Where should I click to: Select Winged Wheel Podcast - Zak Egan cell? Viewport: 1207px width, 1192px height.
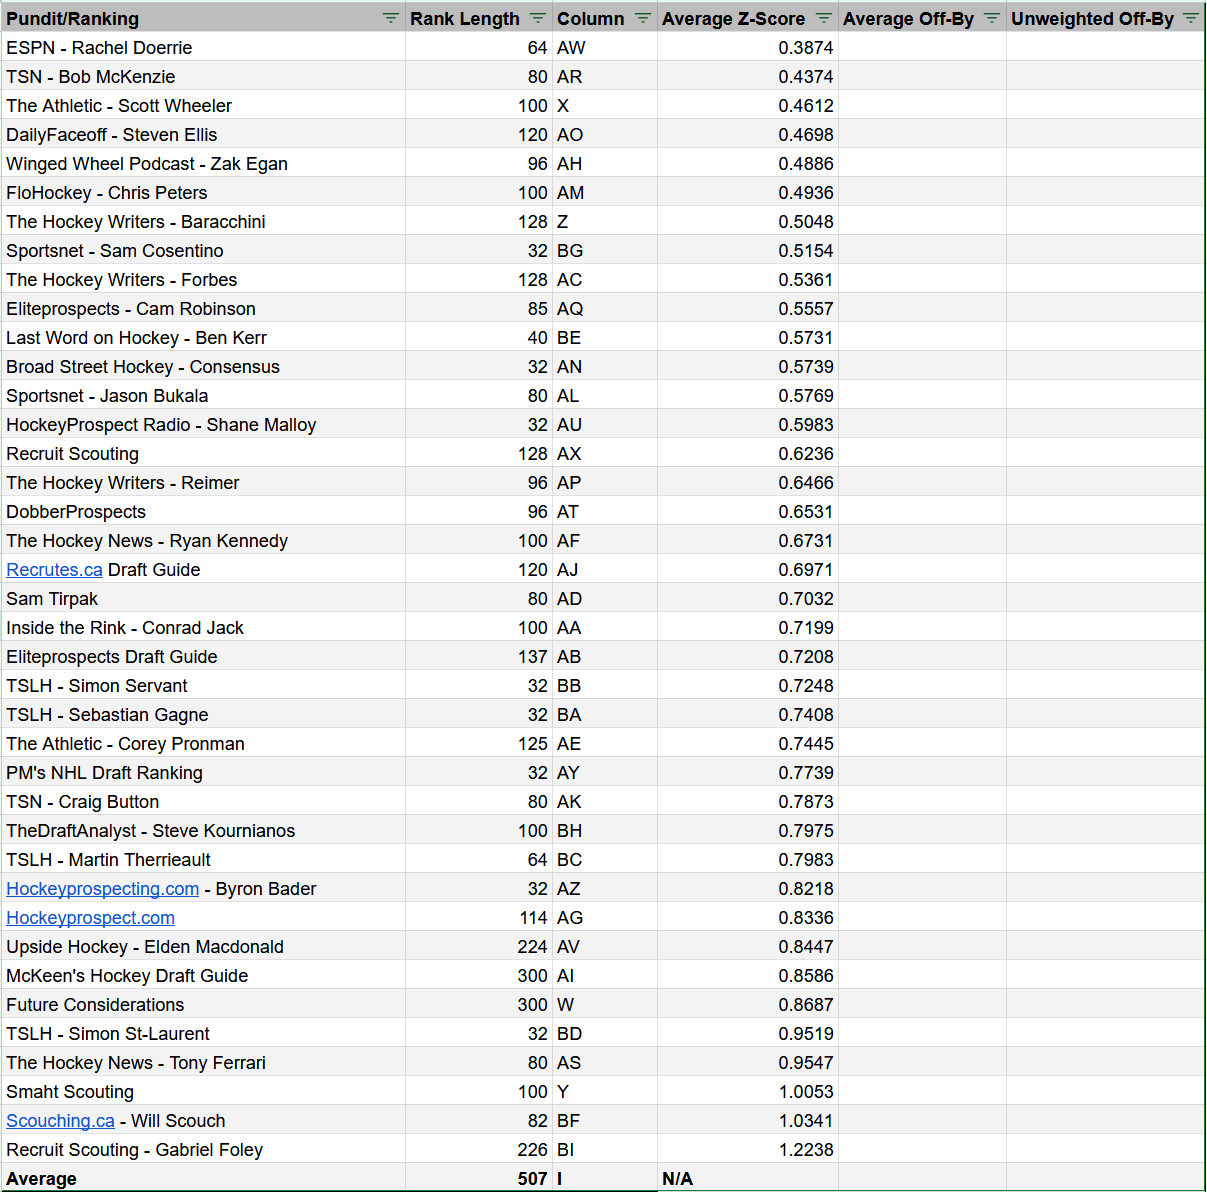[203, 163]
